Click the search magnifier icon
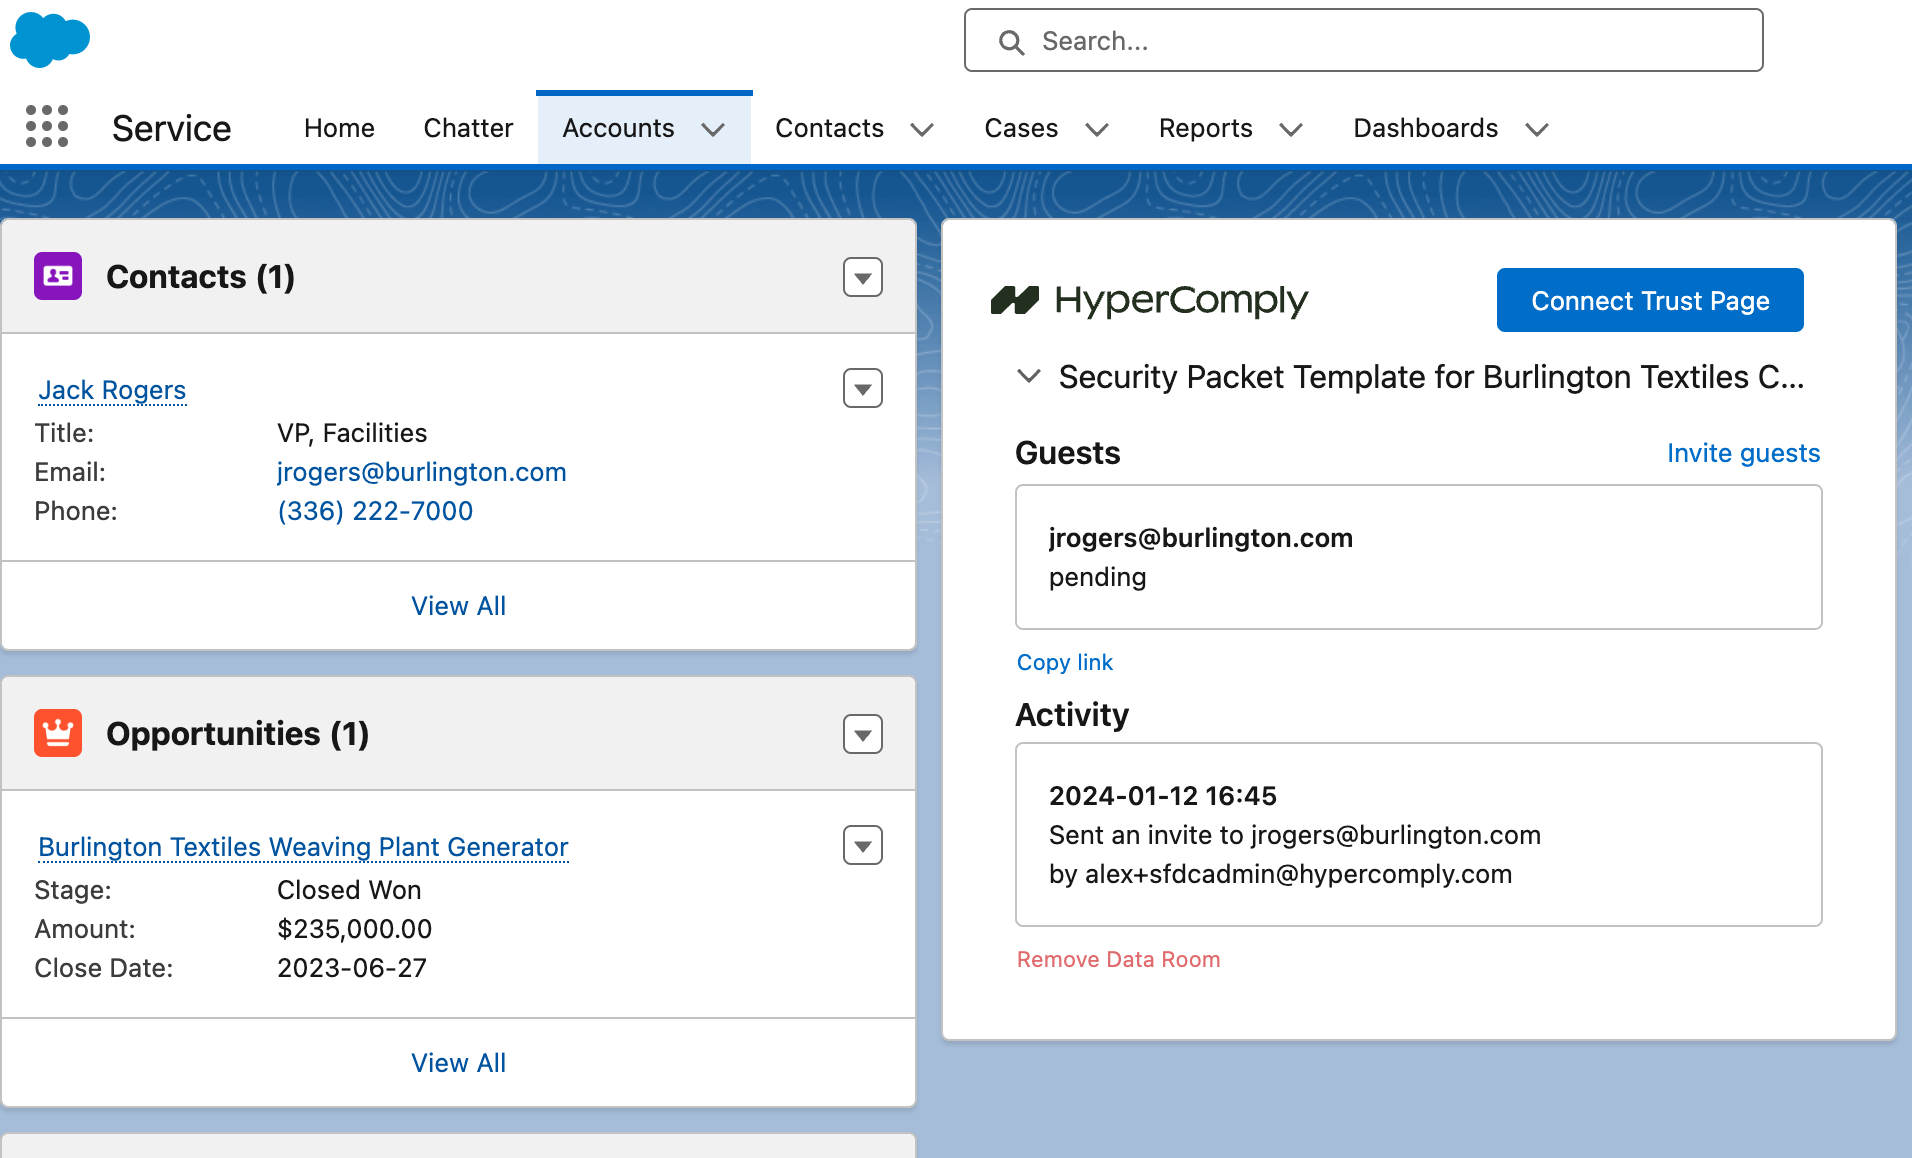1912x1158 pixels. tap(1011, 42)
